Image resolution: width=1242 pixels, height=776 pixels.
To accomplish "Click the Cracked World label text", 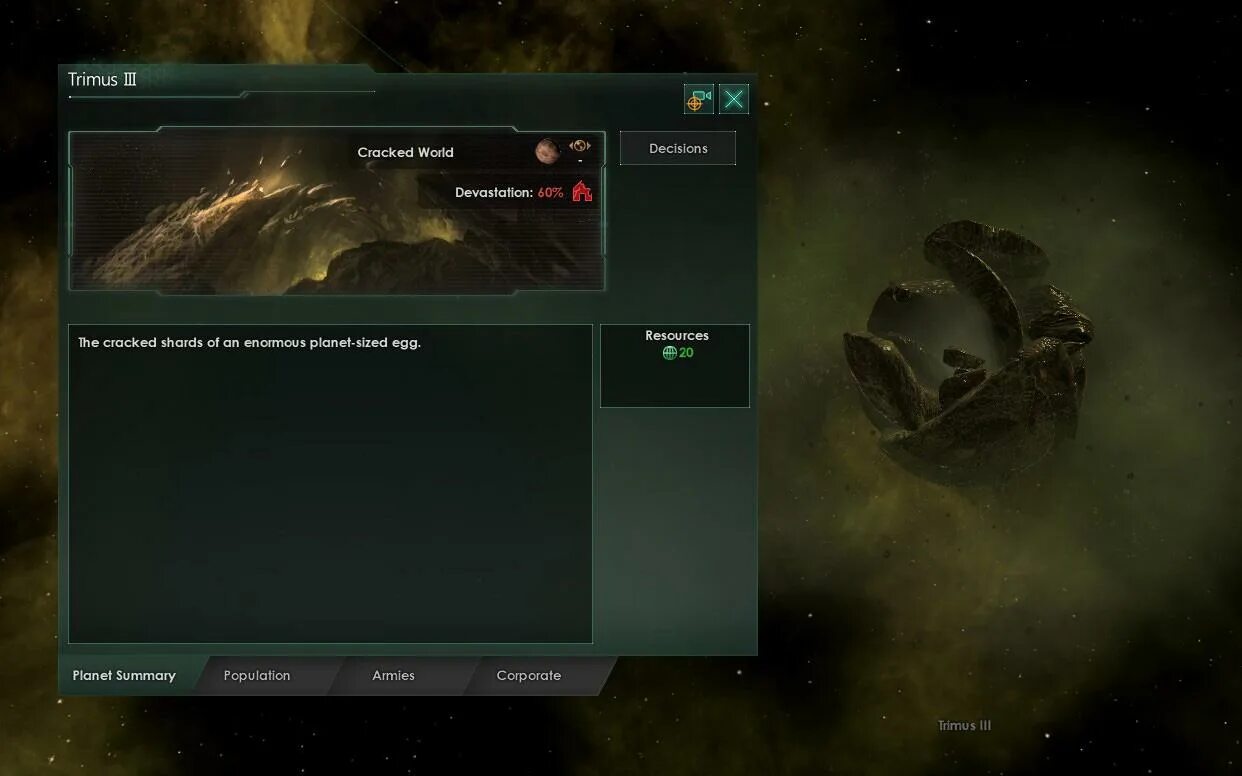I will (405, 152).
